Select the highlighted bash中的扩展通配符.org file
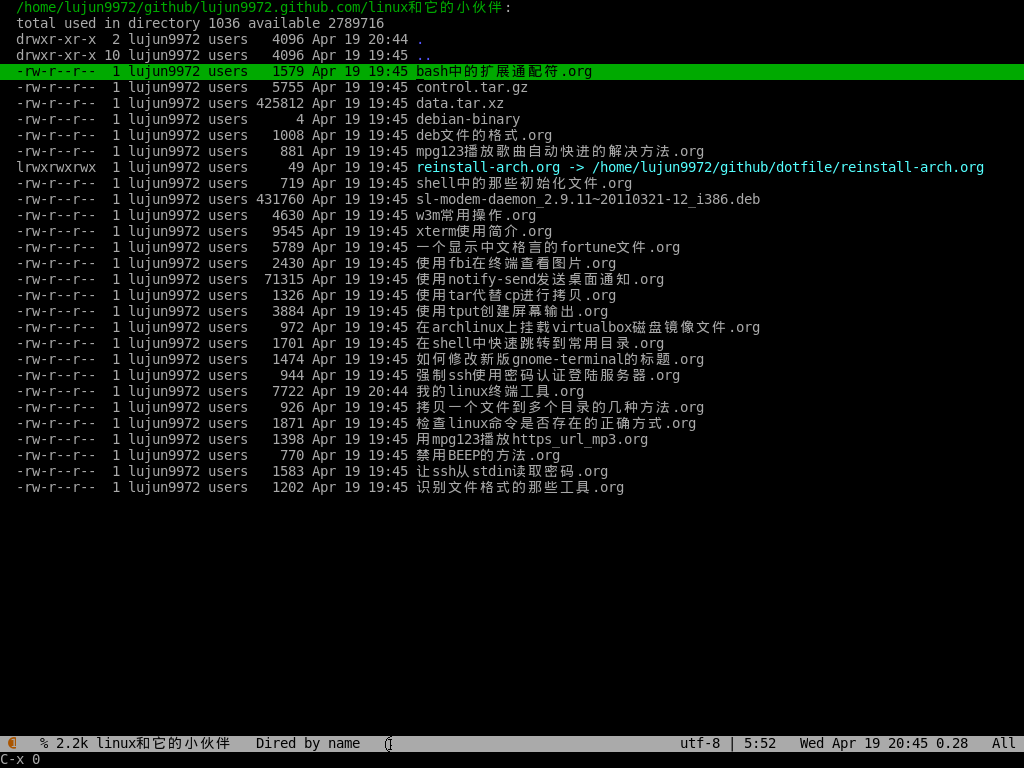This screenshot has width=1024, height=768. (503, 71)
